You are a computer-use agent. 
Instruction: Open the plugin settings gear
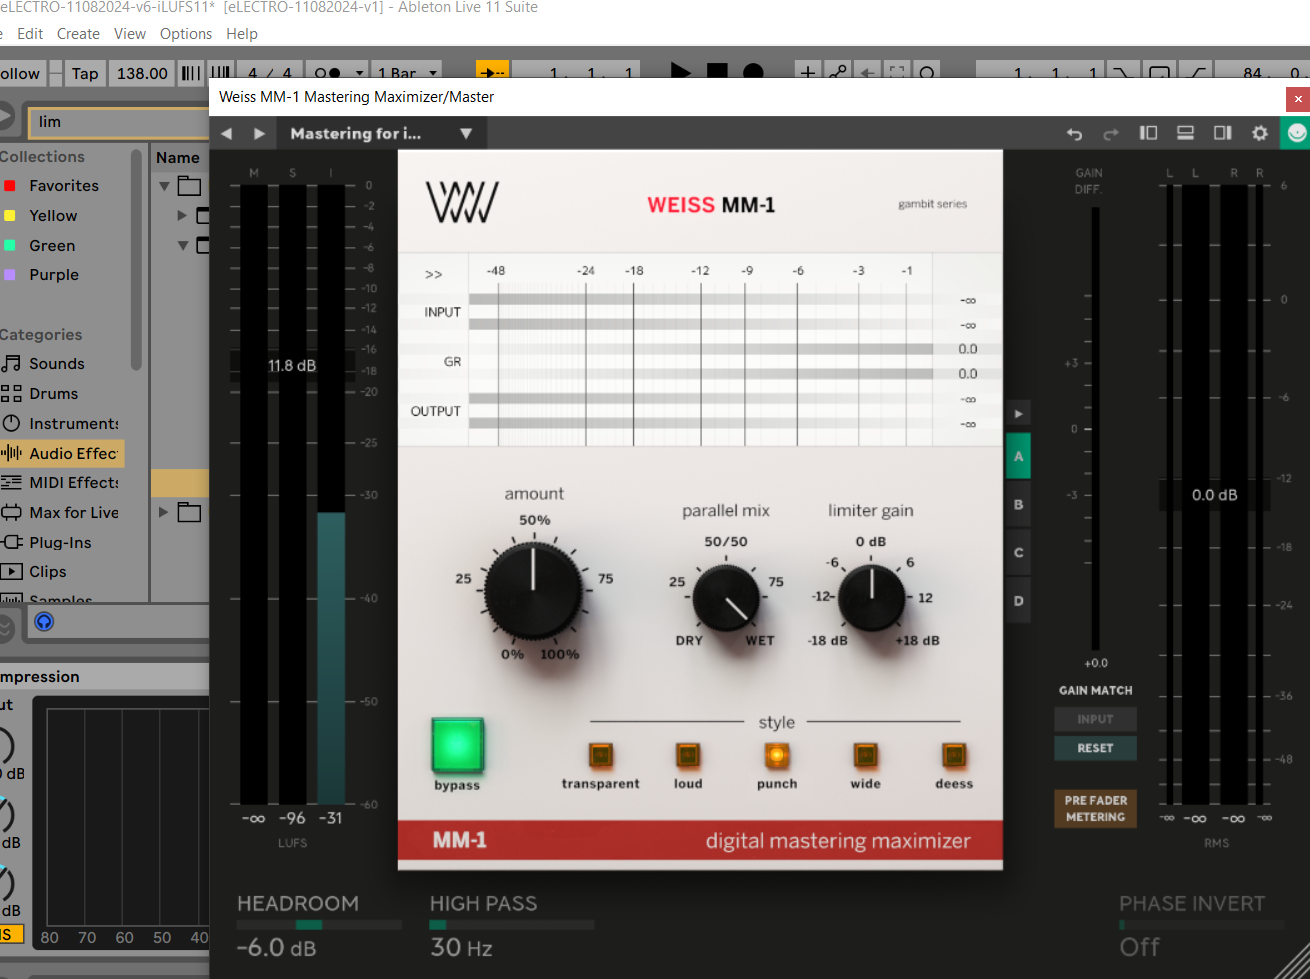(1260, 133)
